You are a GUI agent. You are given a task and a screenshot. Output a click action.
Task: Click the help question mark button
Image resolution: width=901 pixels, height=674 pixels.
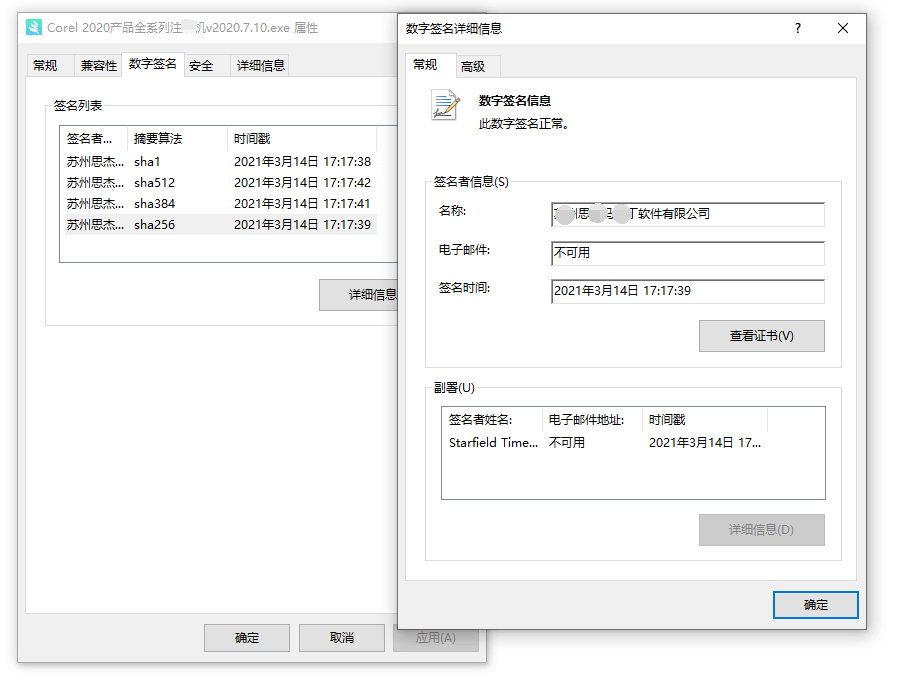pyautogui.click(x=798, y=28)
